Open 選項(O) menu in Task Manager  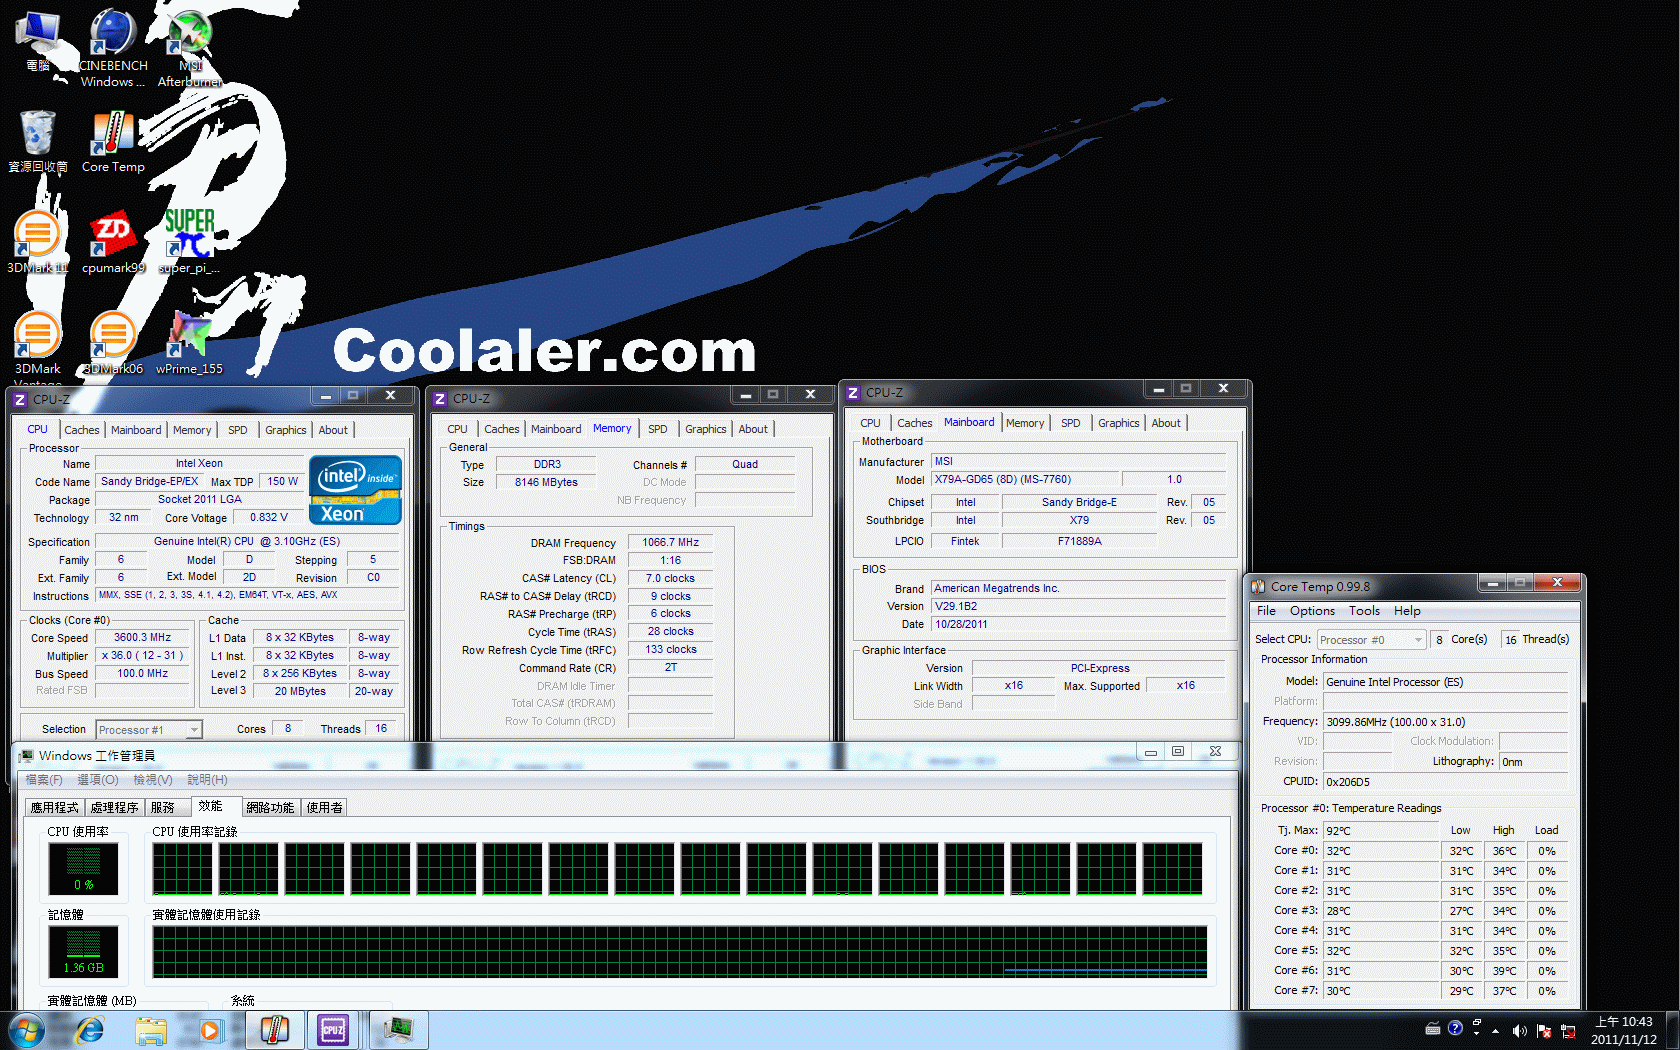tap(98, 780)
